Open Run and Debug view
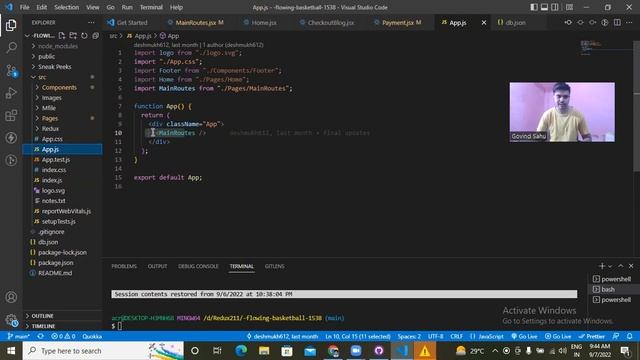This screenshot has height=360, width=640. click(x=11, y=93)
